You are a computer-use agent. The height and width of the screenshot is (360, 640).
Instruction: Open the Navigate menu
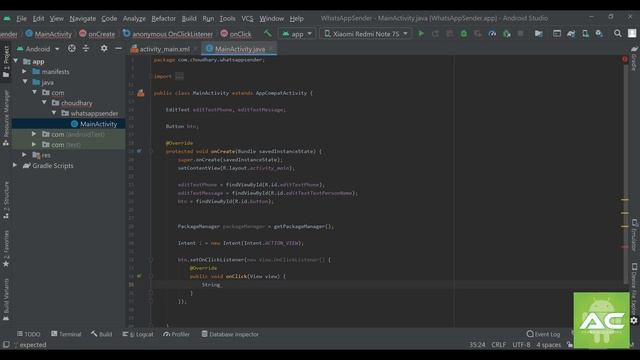click(x=82, y=19)
